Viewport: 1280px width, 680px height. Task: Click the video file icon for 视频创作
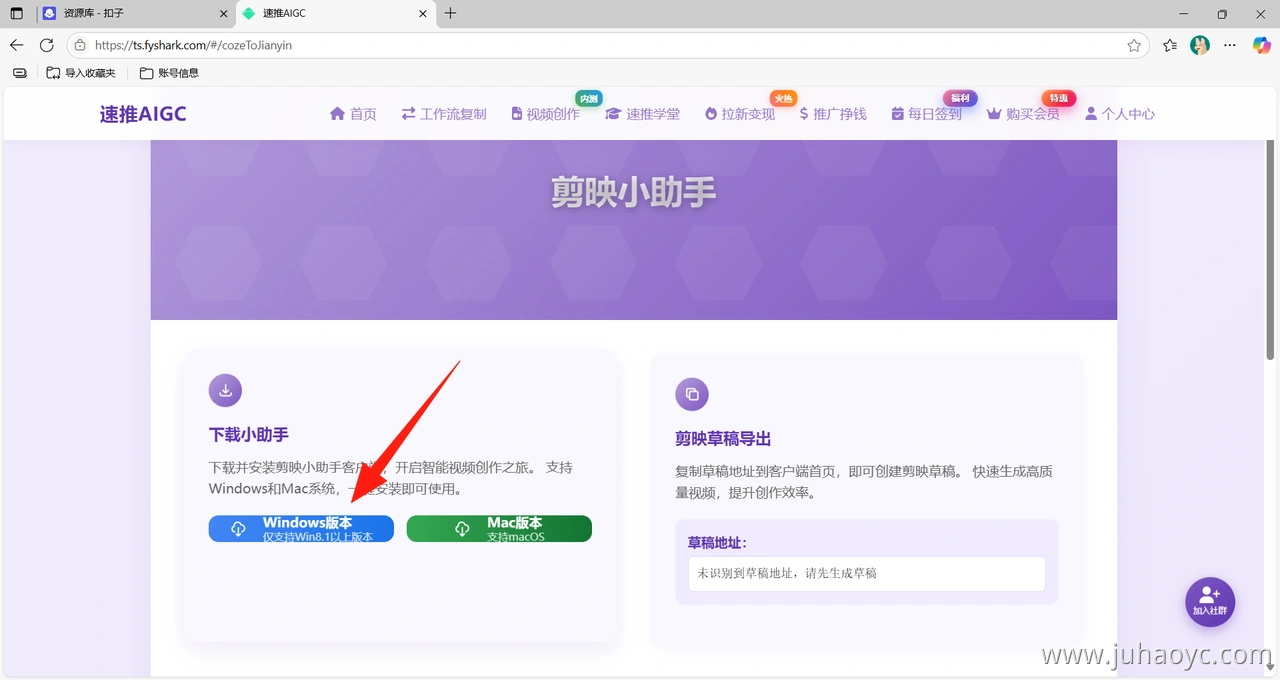[517, 114]
